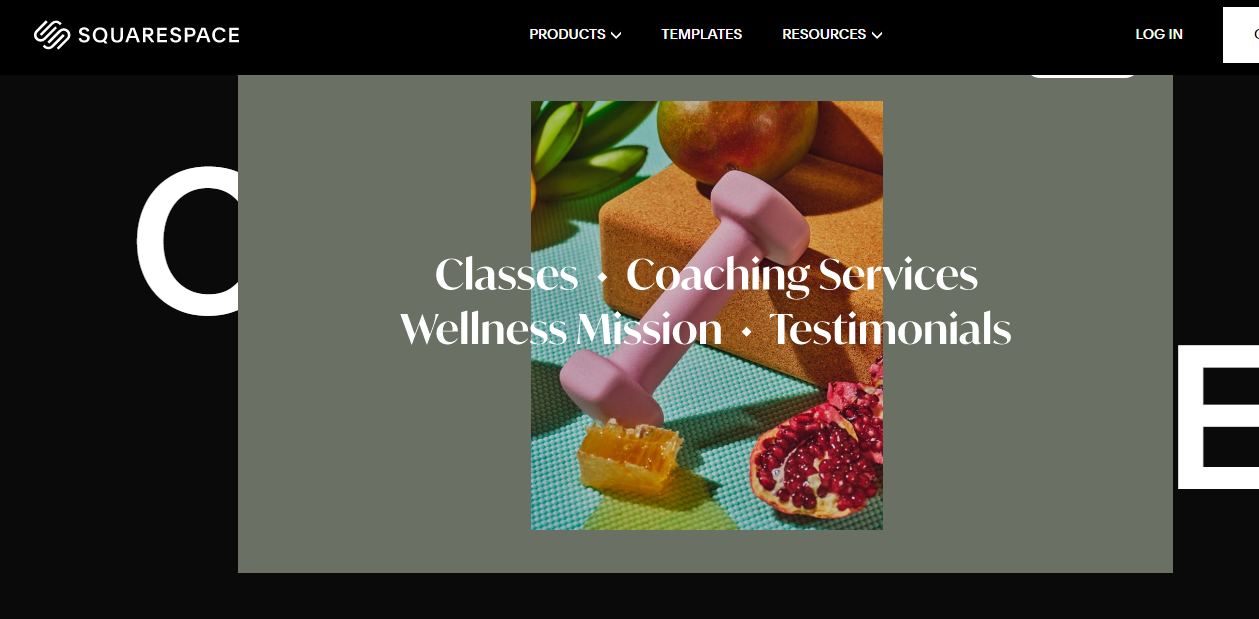This screenshot has width=1259, height=619.
Task: Click the chevron next to Products
Action: pos(616,35)
